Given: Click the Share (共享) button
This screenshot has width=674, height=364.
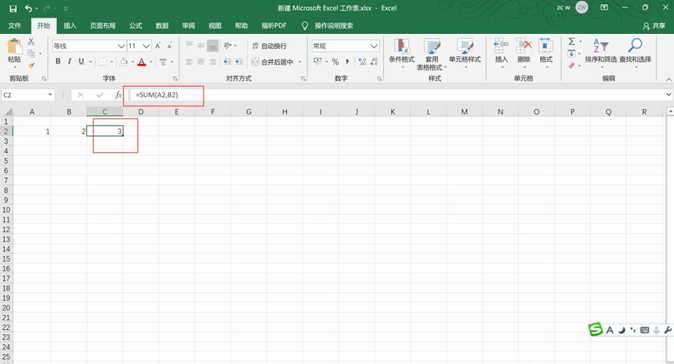Looking at the screenshot, I should pyautogui.click(x=654, y=26).
